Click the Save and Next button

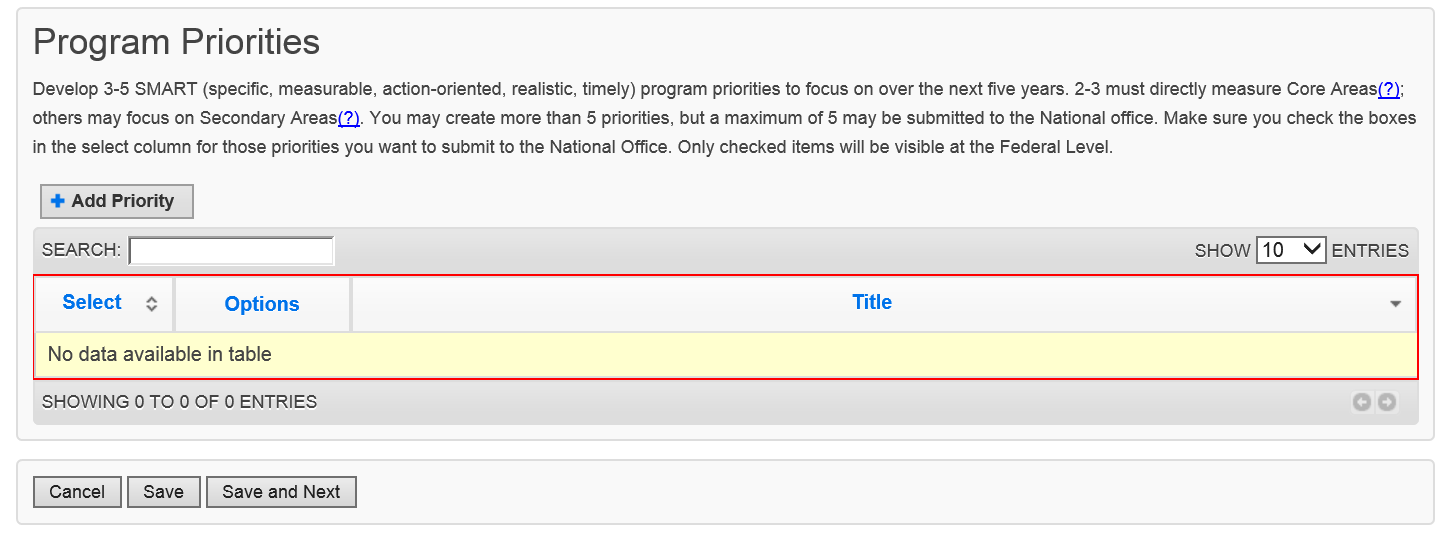point(281,492)
